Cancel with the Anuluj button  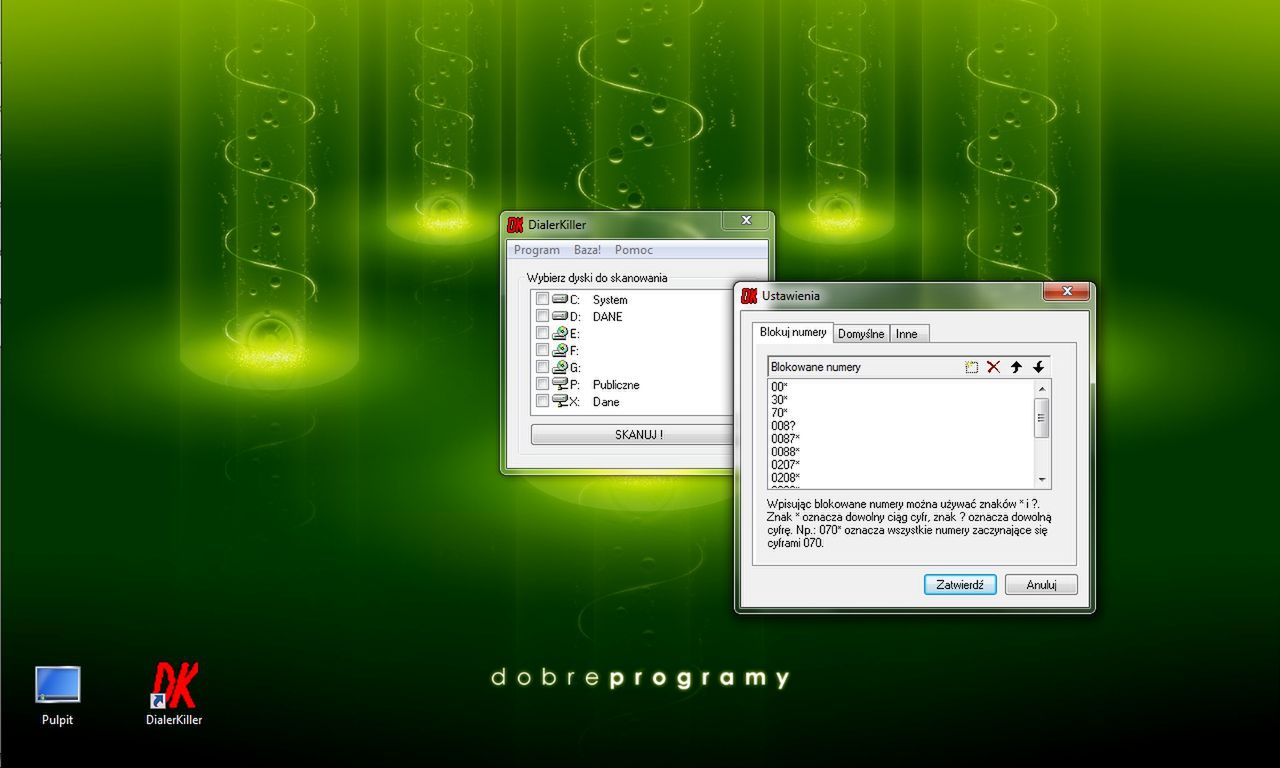1041,585
